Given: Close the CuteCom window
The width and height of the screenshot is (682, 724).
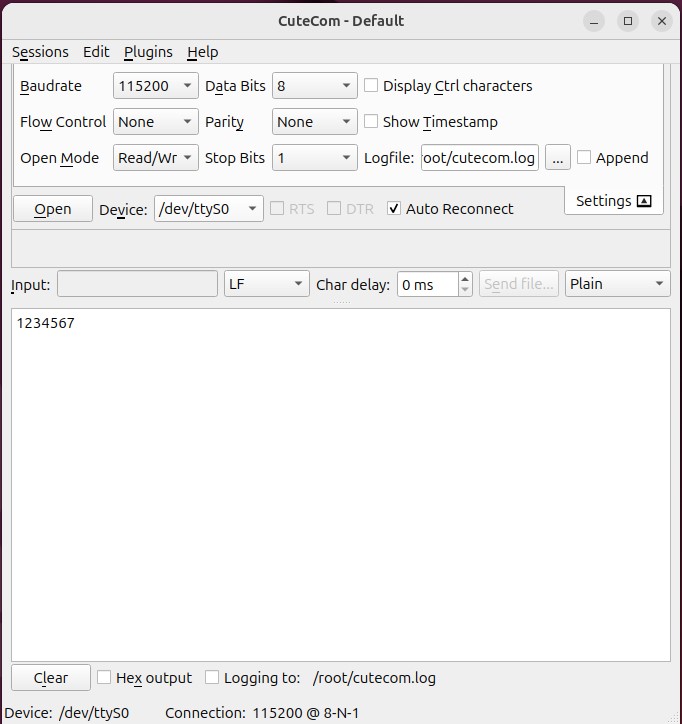Looking at the screenshot, I should tap(662, 21).
